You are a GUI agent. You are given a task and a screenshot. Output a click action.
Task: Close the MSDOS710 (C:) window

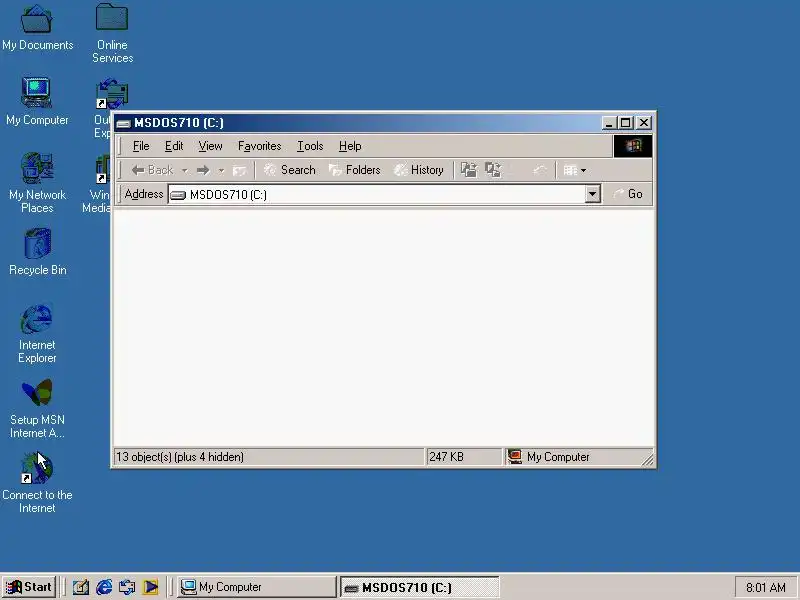(x=644, y=123)
